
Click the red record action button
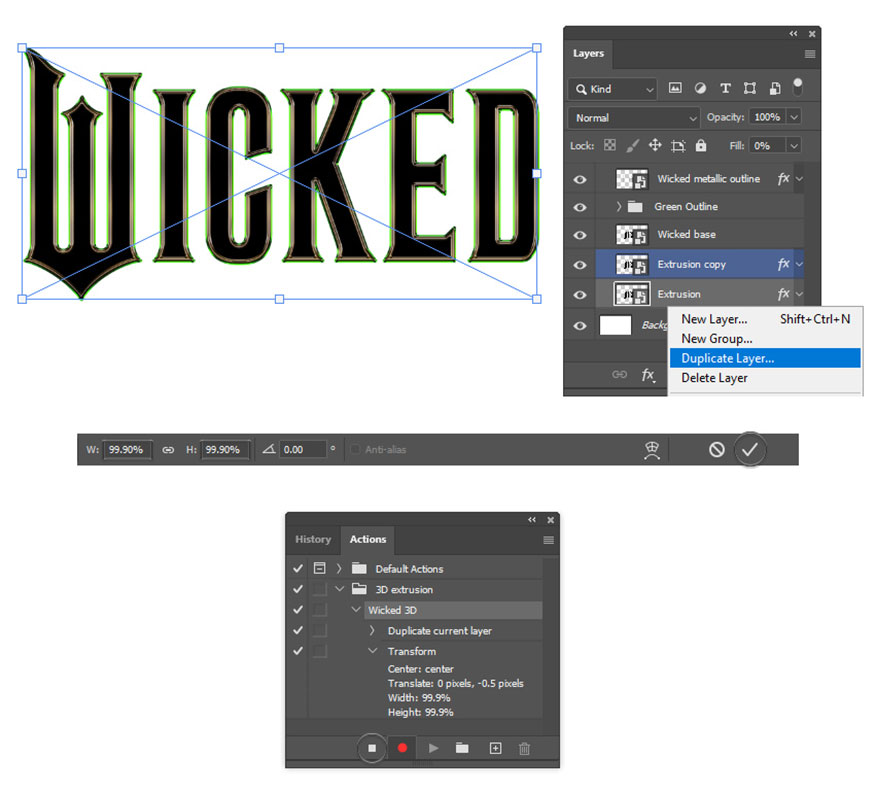click(x=402, y=748)
